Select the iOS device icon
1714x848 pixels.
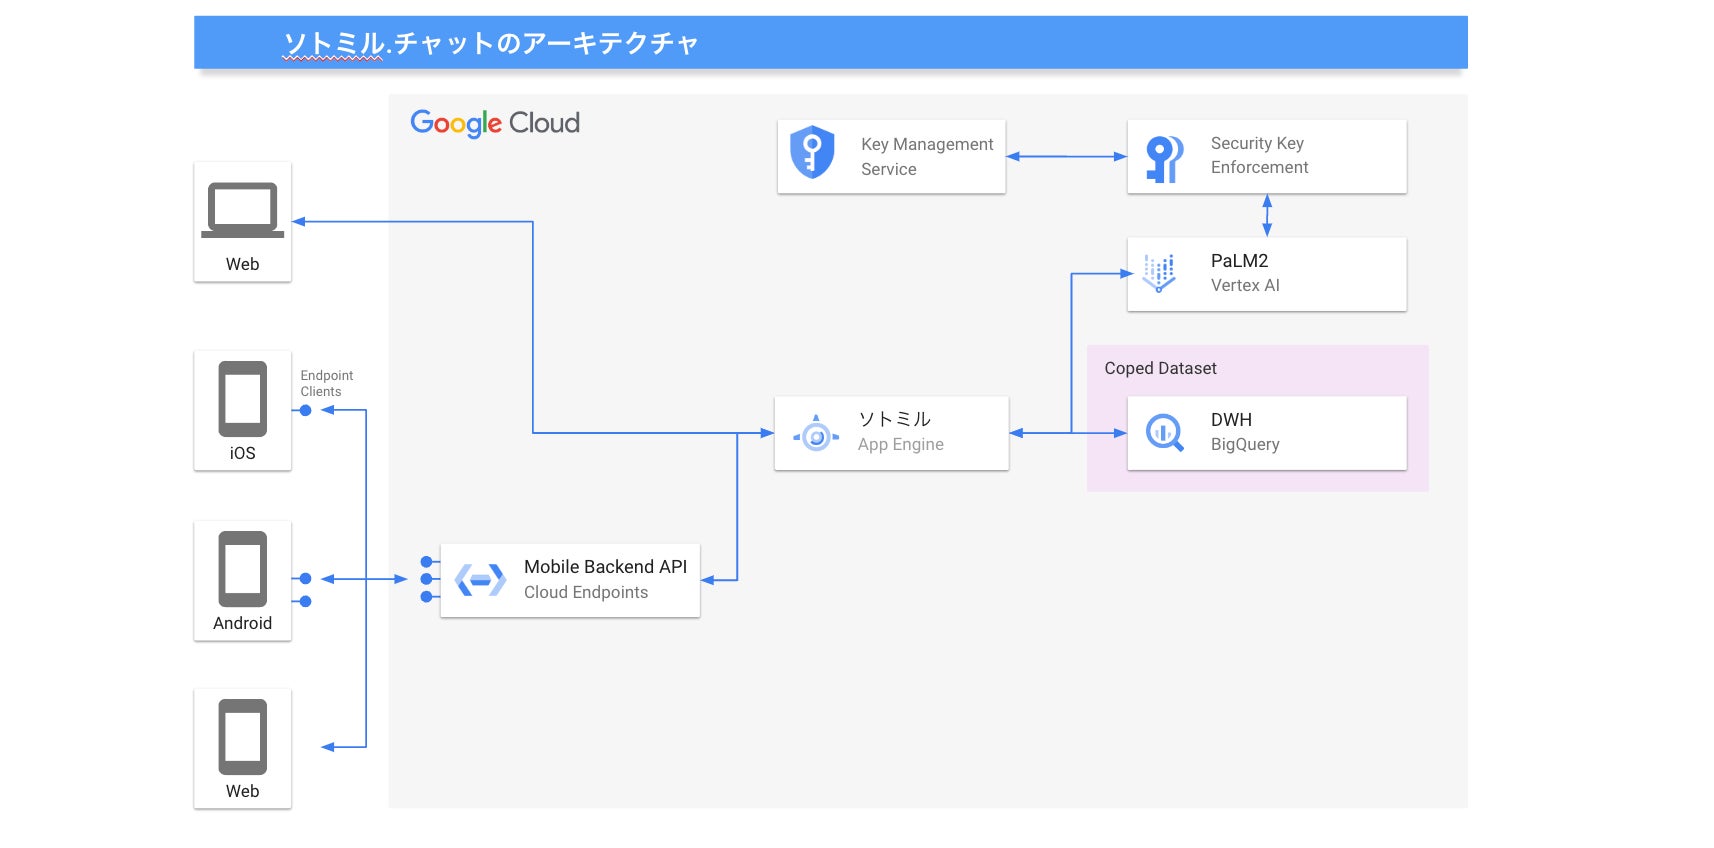[x=243, y=399]
